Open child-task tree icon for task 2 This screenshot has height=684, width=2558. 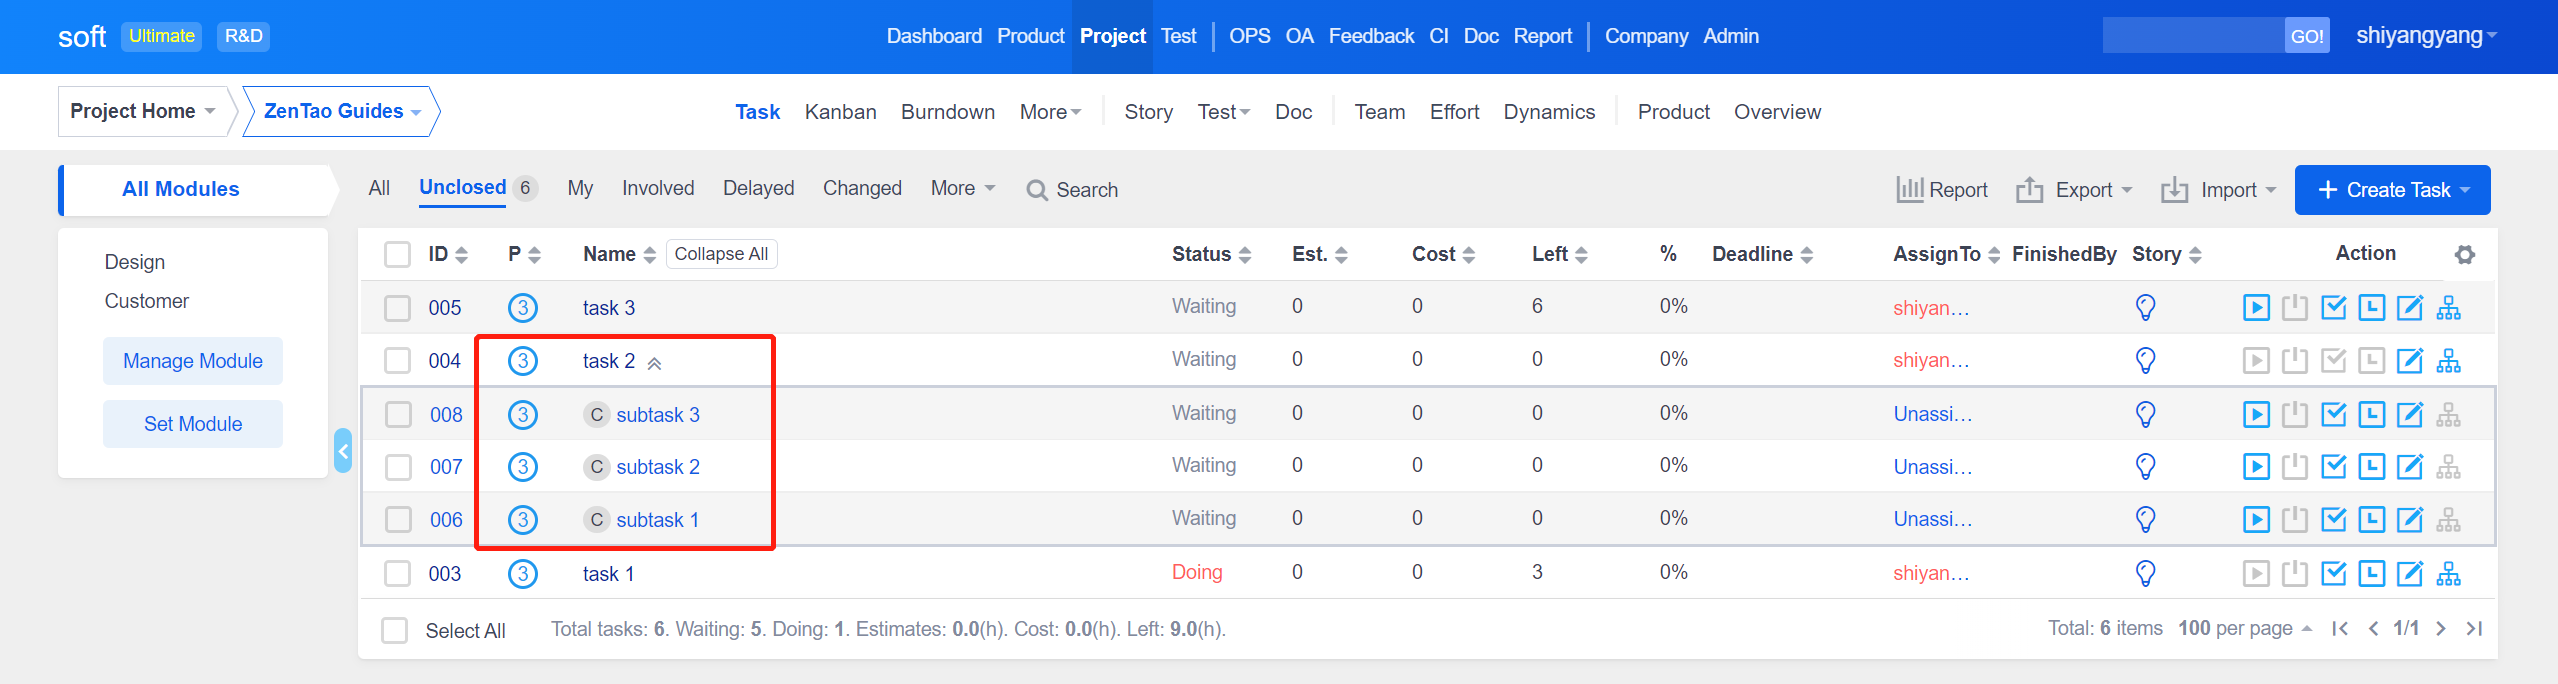pos(2448,361)
